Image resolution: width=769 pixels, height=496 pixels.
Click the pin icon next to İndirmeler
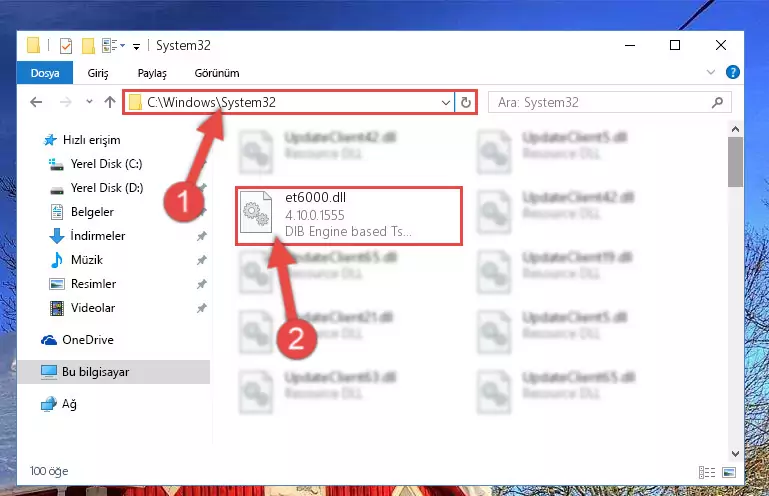click(x=202, y=236)
